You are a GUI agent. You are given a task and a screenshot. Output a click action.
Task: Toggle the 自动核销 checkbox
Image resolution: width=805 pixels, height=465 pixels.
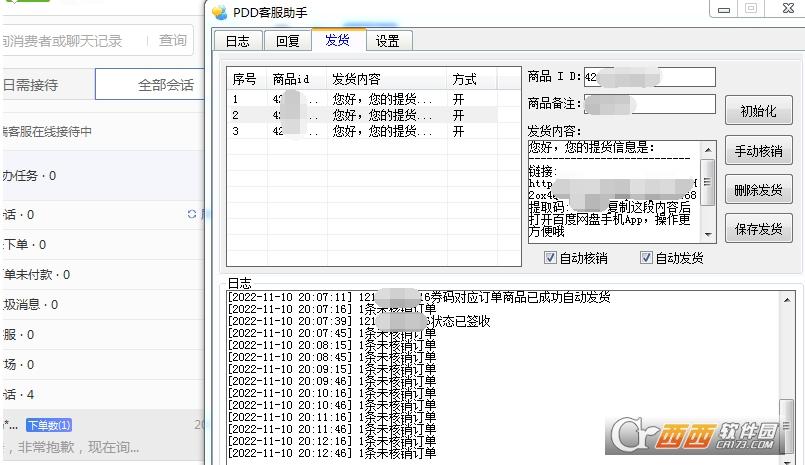[550, 258]
